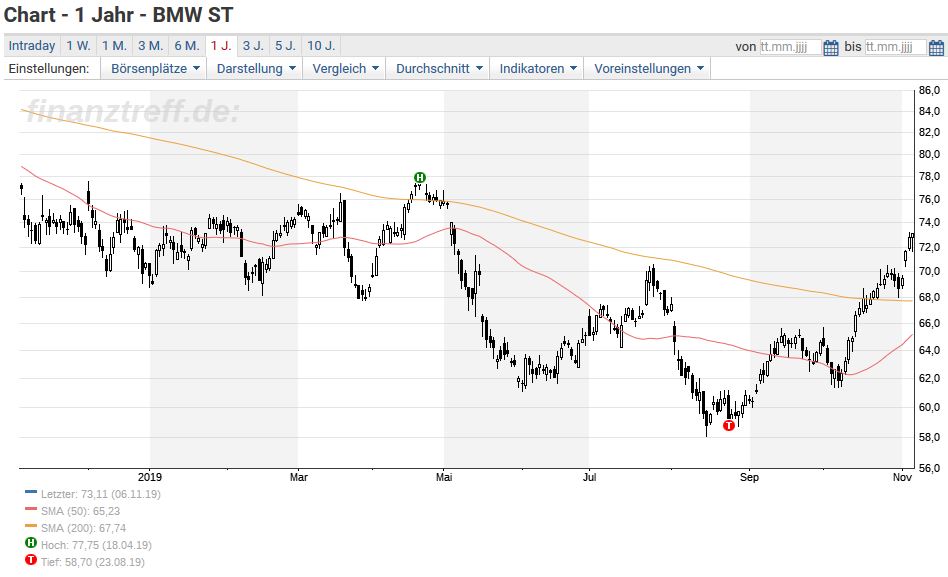The image size is (948, 577).
Task: Select the 5 J. time range tab
Action: click(285, 46)
